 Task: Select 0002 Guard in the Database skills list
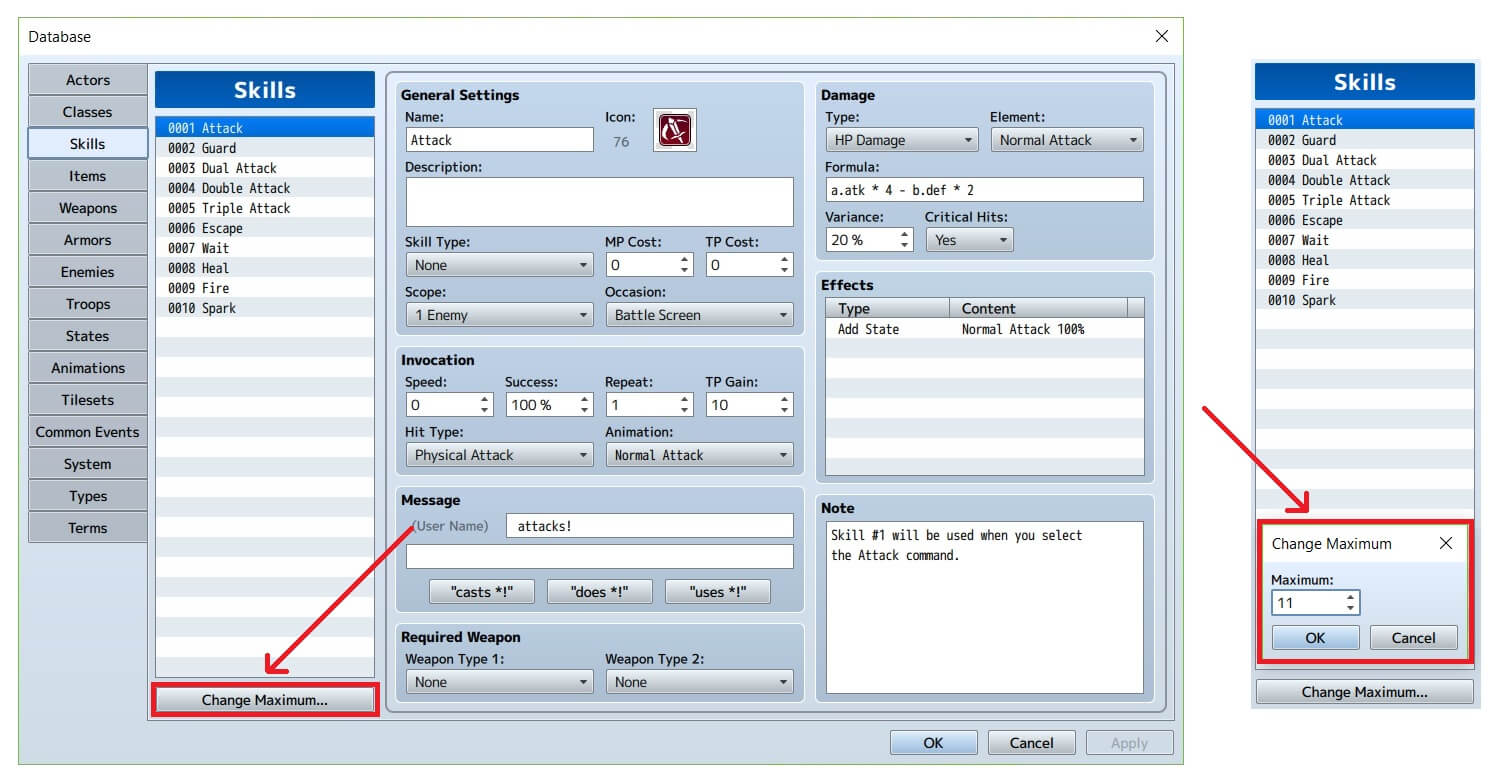(265, 148)
